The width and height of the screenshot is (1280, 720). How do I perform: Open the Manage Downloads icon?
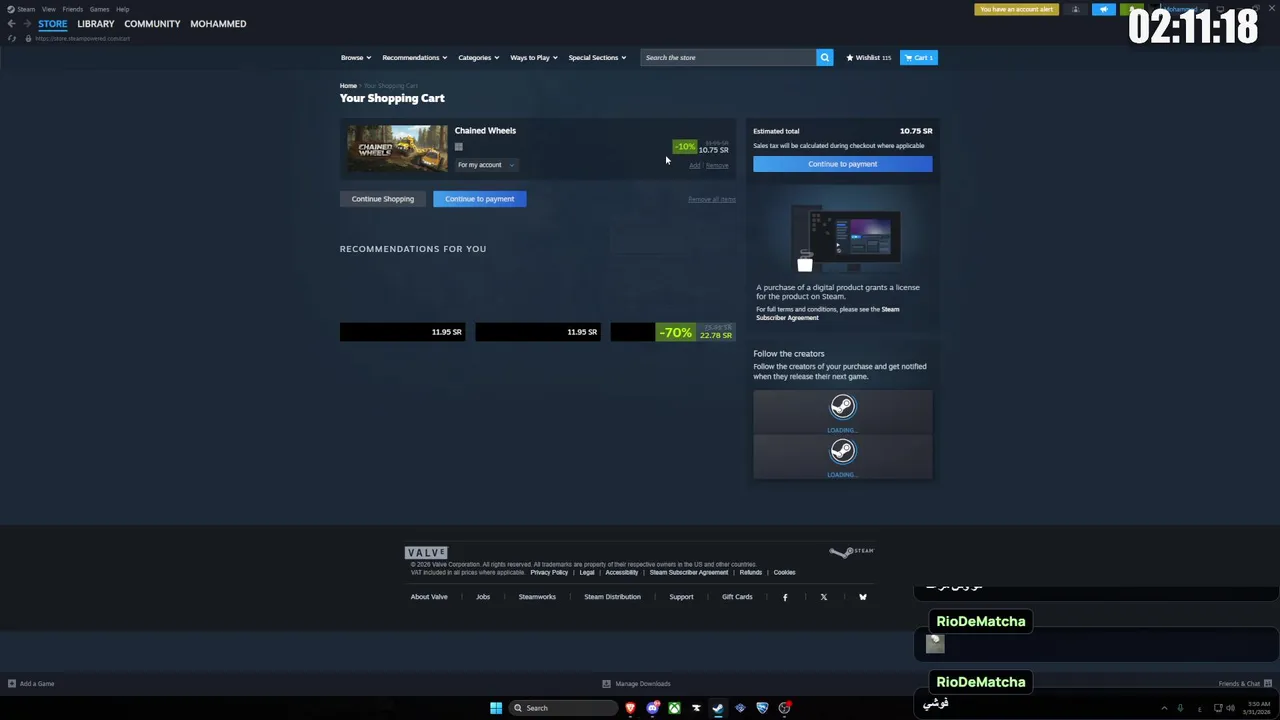[606, 684]
